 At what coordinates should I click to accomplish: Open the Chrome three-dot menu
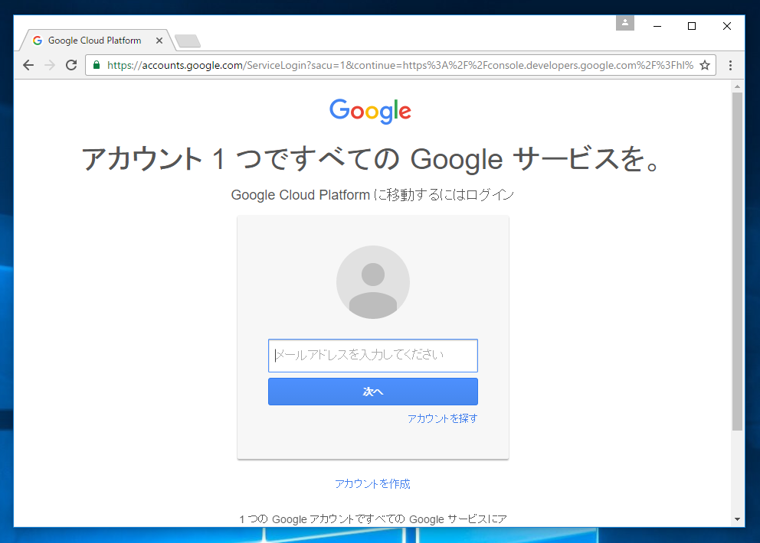(730, 65)
